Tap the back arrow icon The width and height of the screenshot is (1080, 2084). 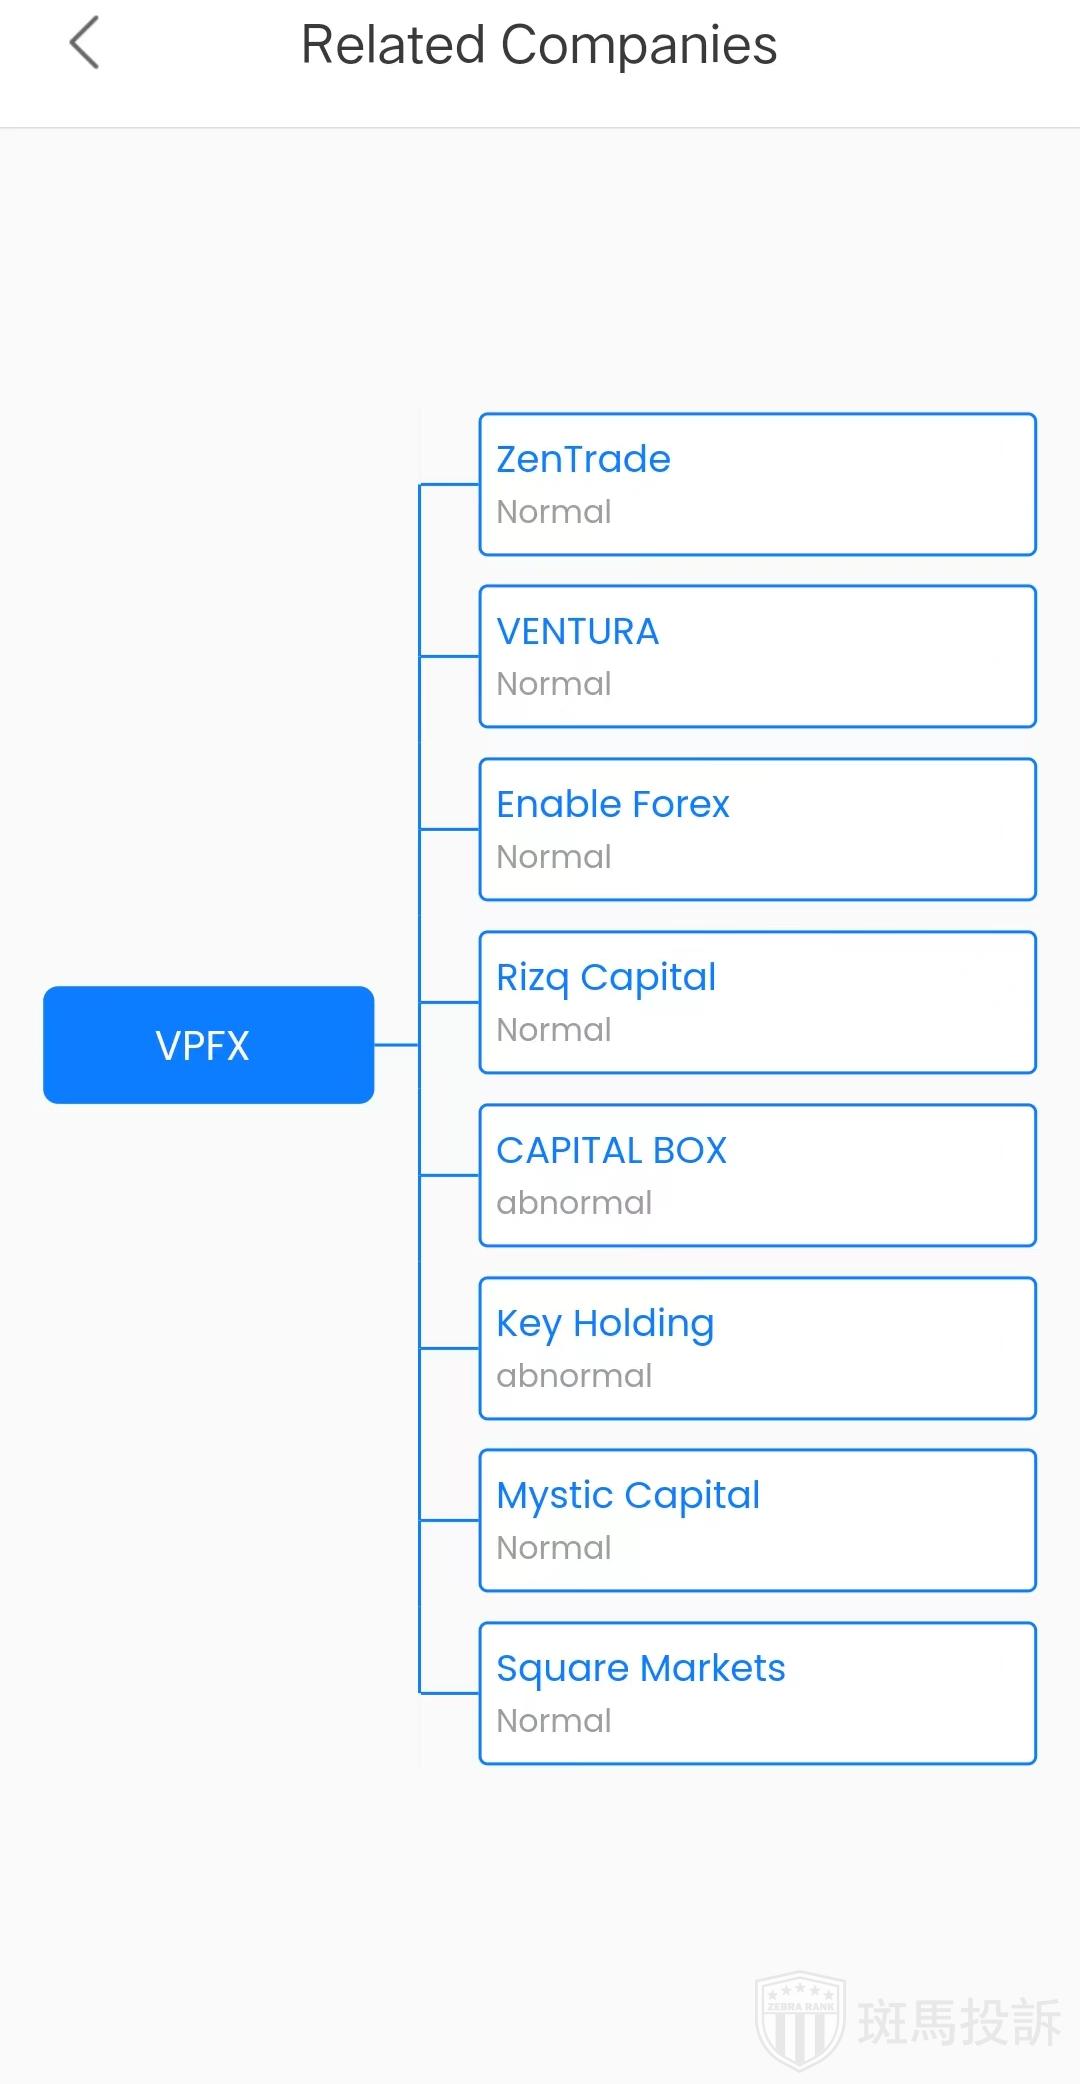tap(85, 44)
